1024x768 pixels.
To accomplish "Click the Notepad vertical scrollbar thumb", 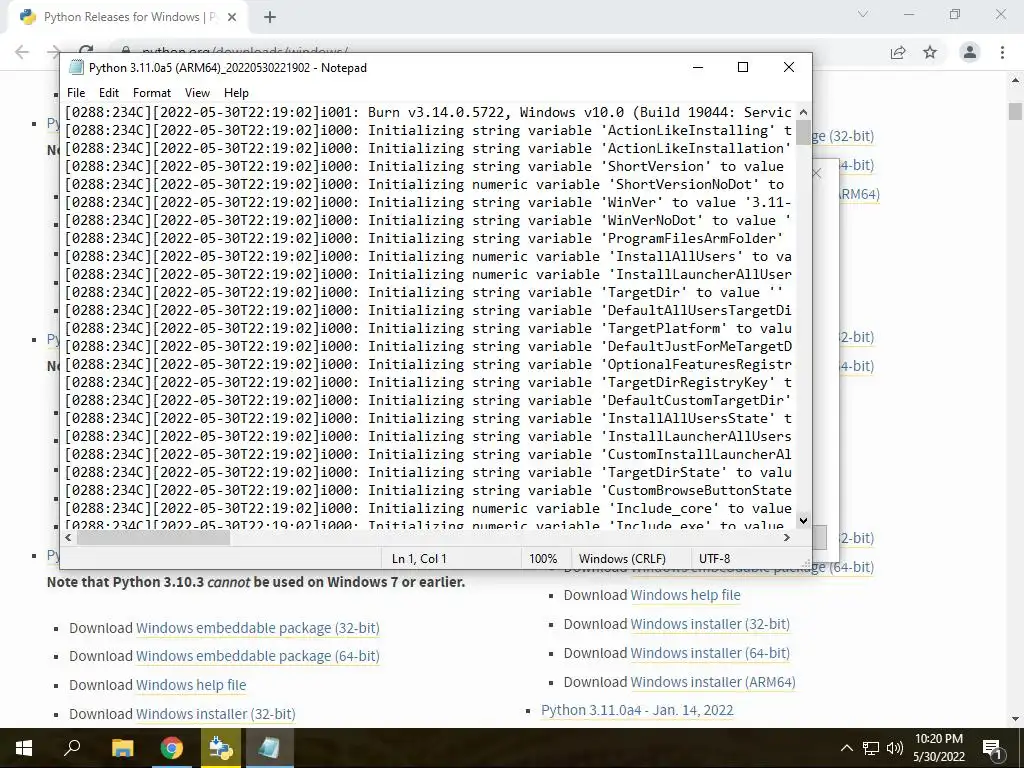I will [803, 133].
